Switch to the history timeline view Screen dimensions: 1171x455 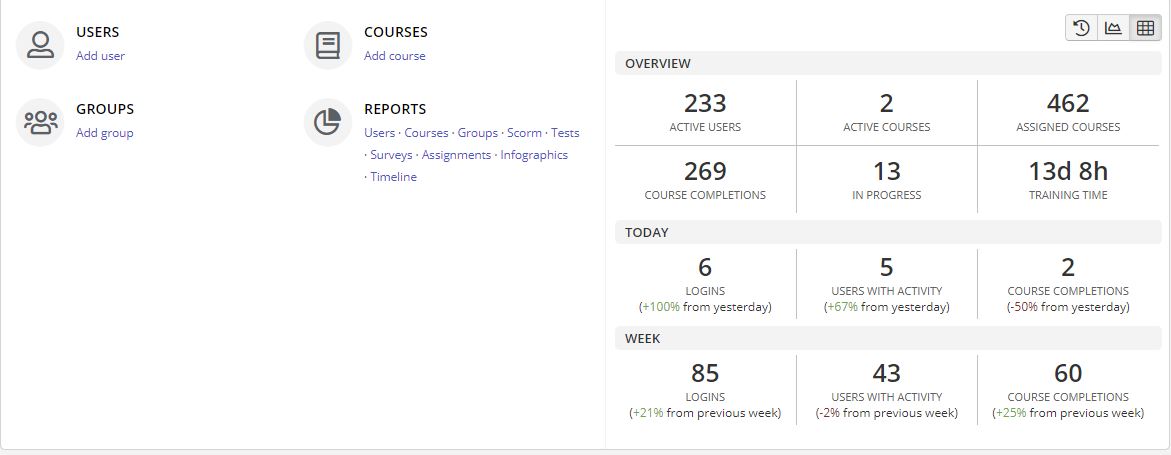(1081, 28)
